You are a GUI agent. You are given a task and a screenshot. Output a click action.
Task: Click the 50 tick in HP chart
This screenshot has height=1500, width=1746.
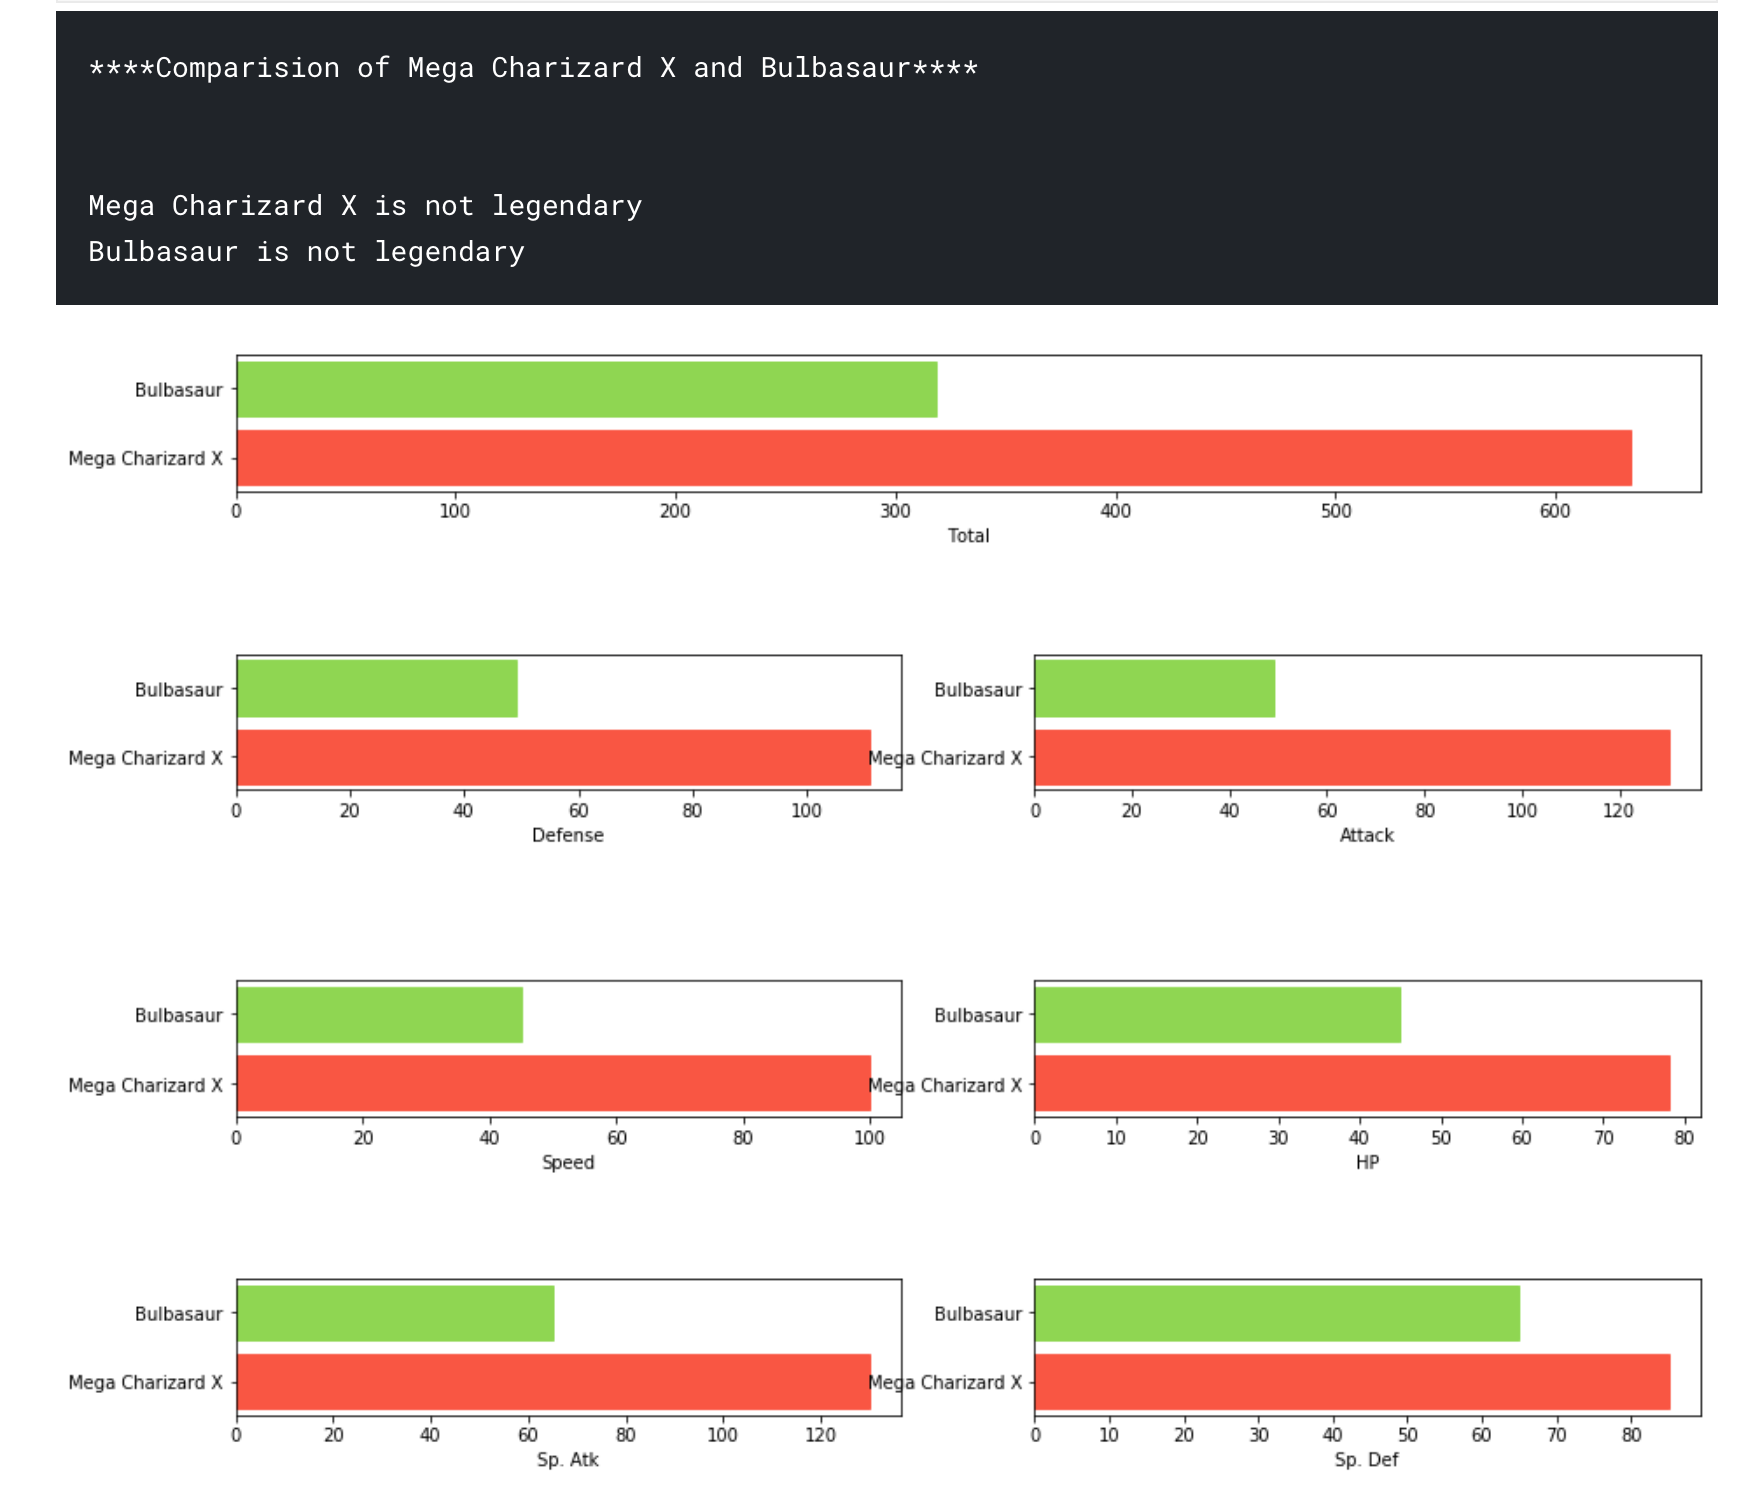1441,1137
